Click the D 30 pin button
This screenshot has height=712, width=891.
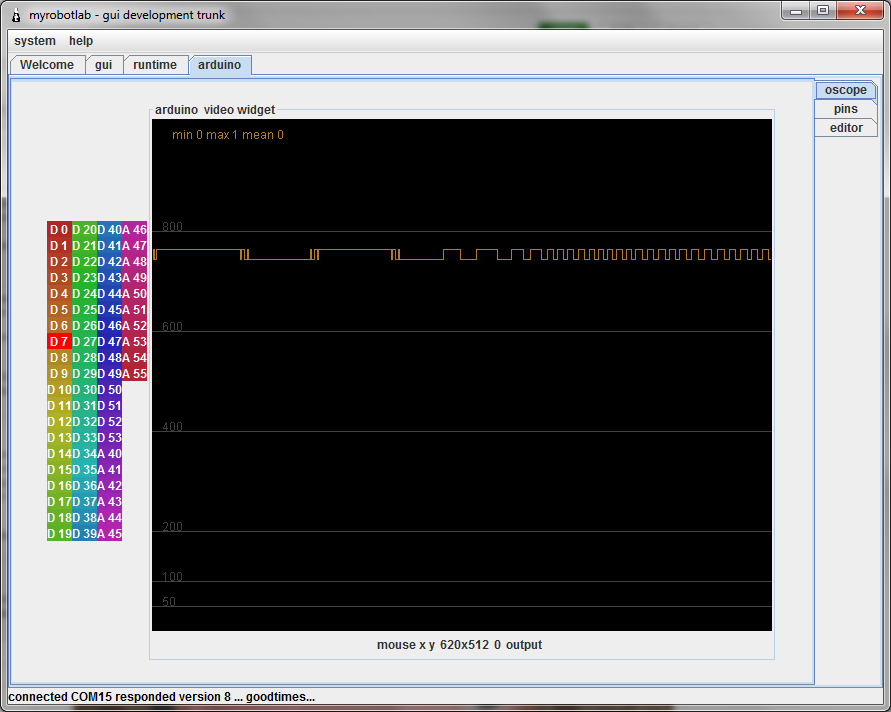pyautogui.click(x=84, y=389)
